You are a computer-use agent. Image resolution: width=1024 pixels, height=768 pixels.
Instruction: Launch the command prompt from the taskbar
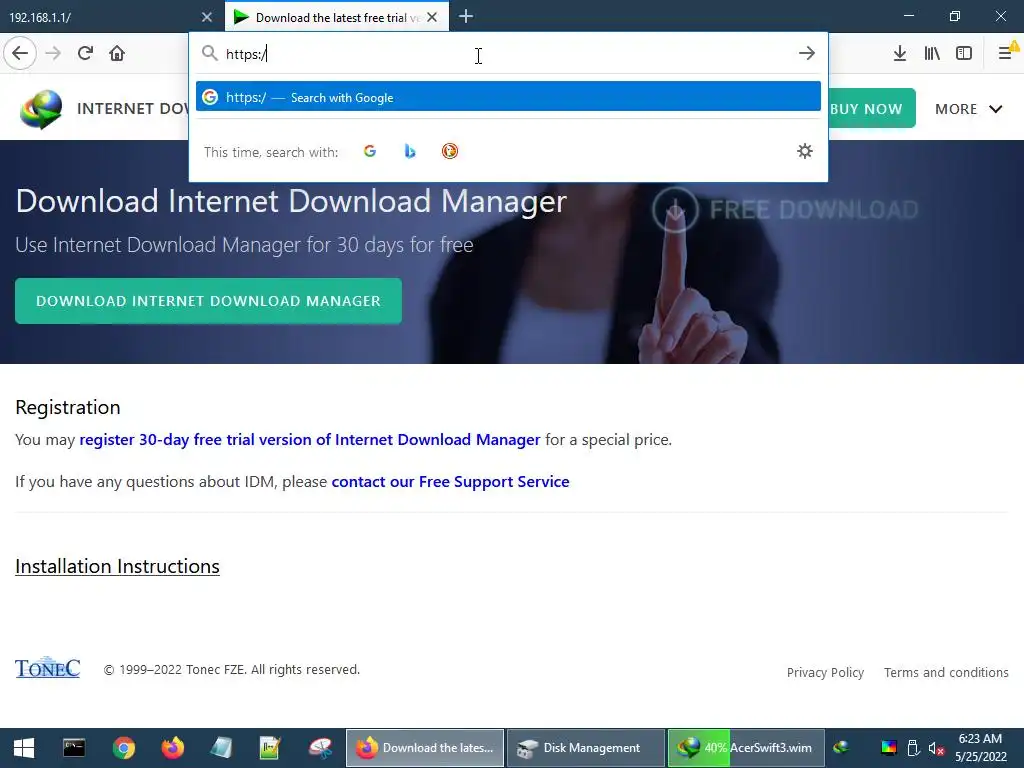point(74,748)
